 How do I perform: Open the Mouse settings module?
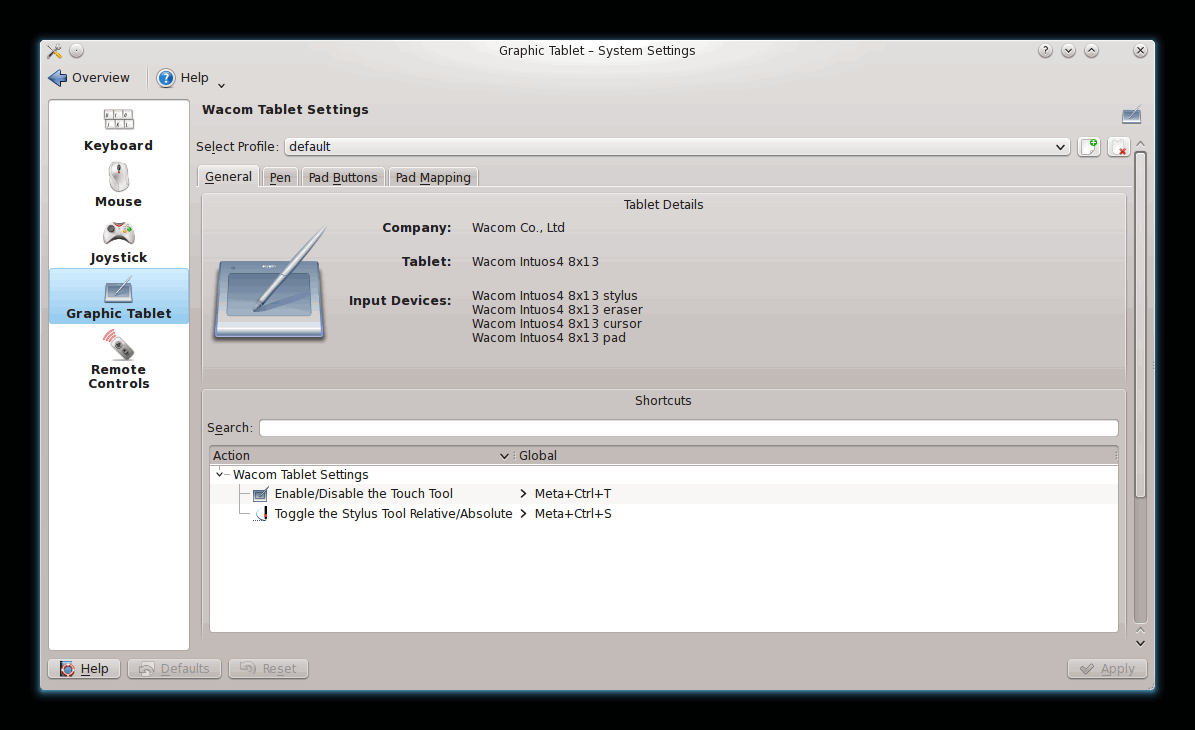[x=118, y=185]
